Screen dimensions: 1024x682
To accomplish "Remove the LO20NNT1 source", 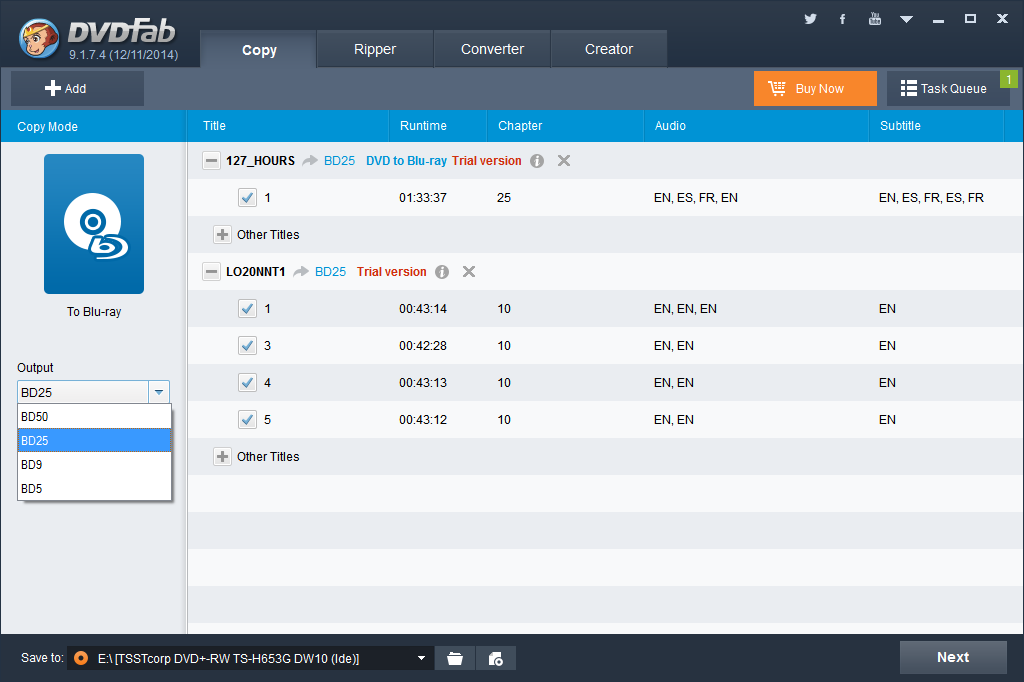I will [469, 272].
